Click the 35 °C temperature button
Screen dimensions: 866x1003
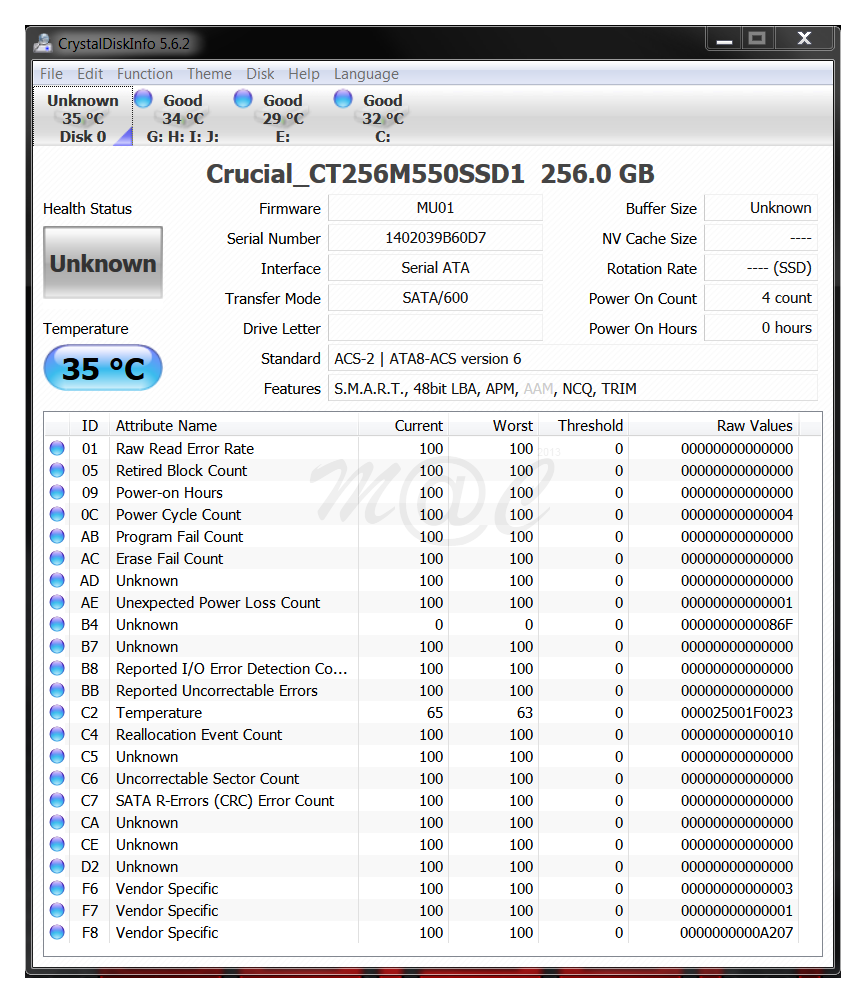103,368
